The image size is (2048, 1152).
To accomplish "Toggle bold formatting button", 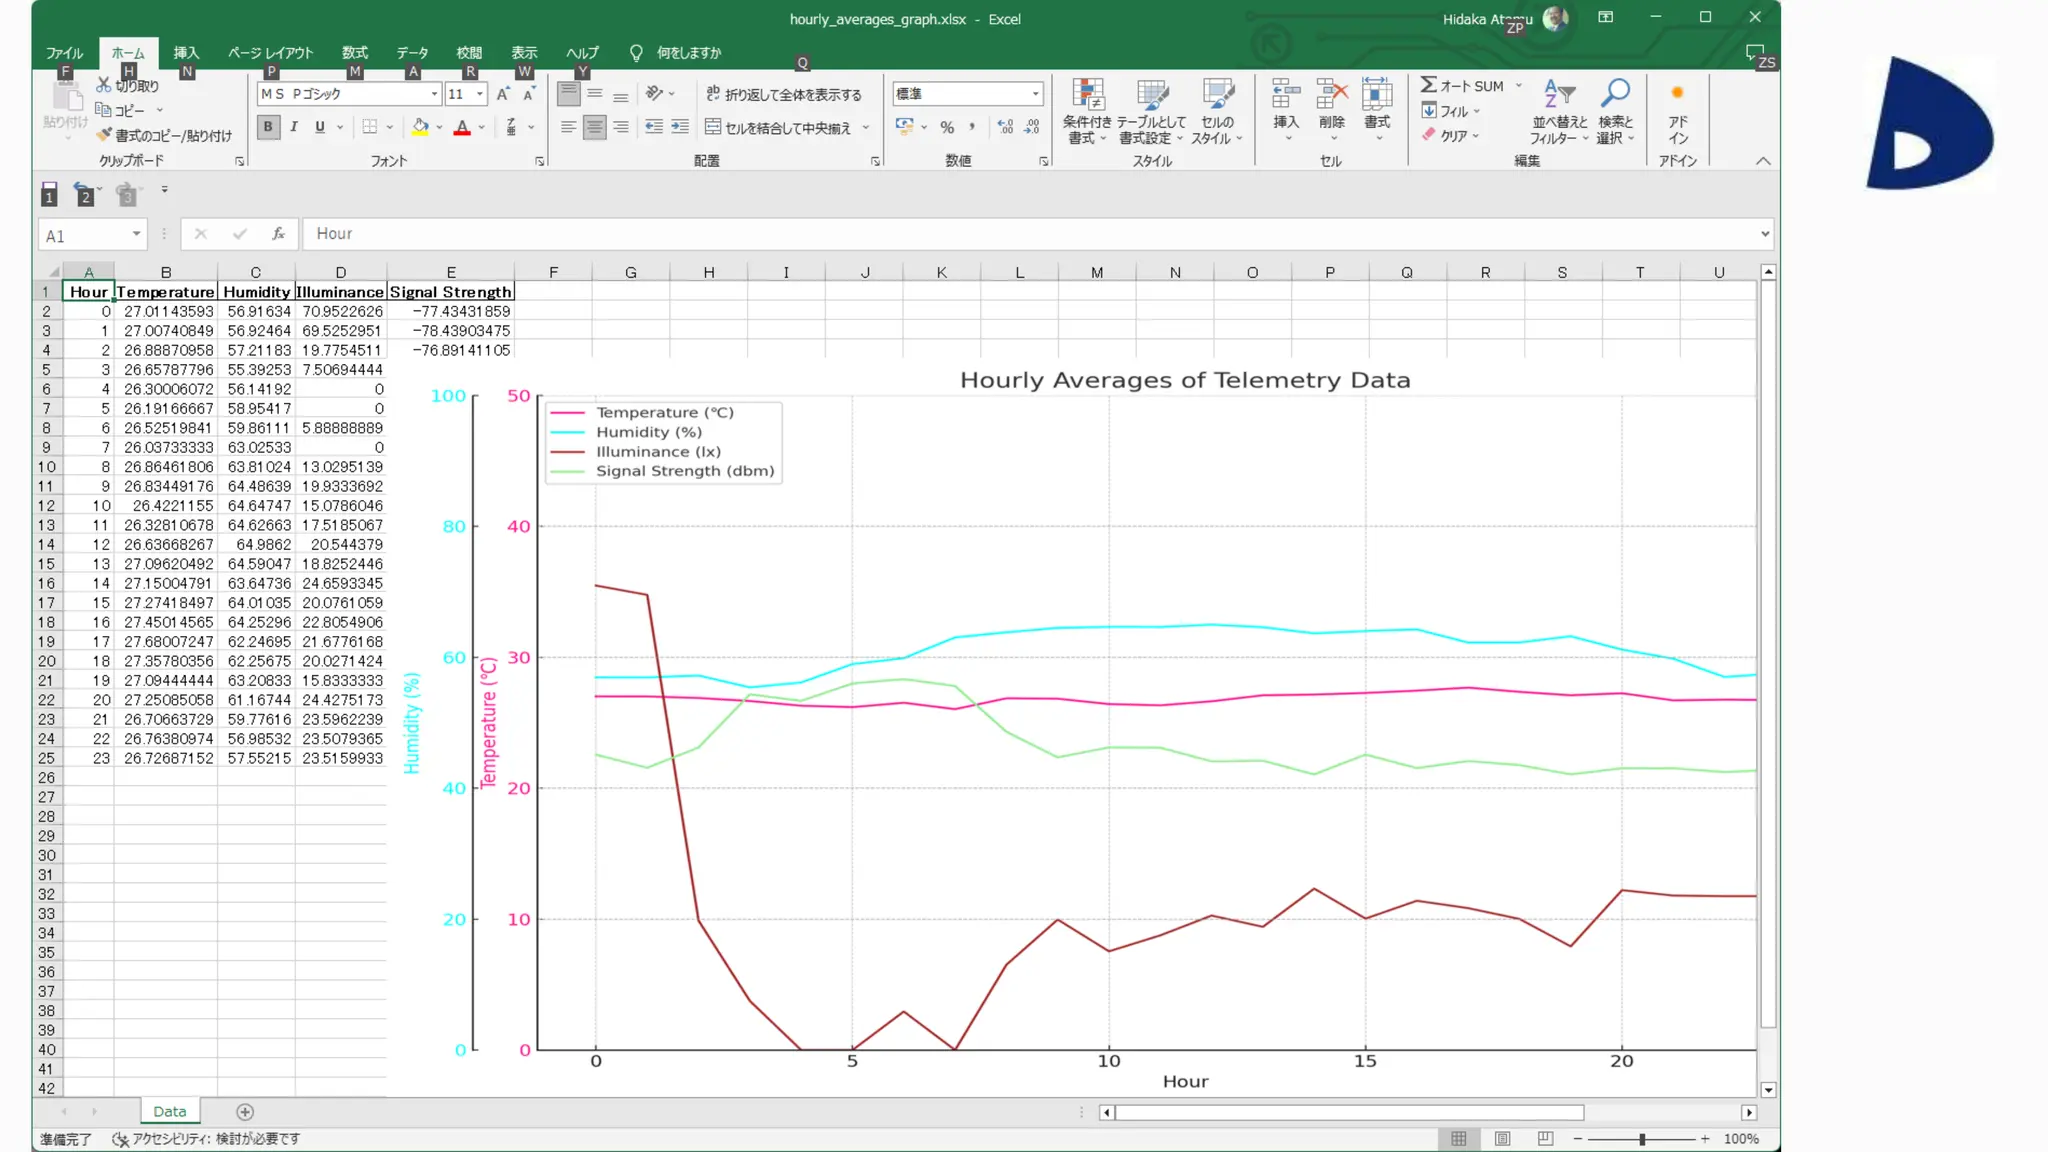I will click(267, 127).
